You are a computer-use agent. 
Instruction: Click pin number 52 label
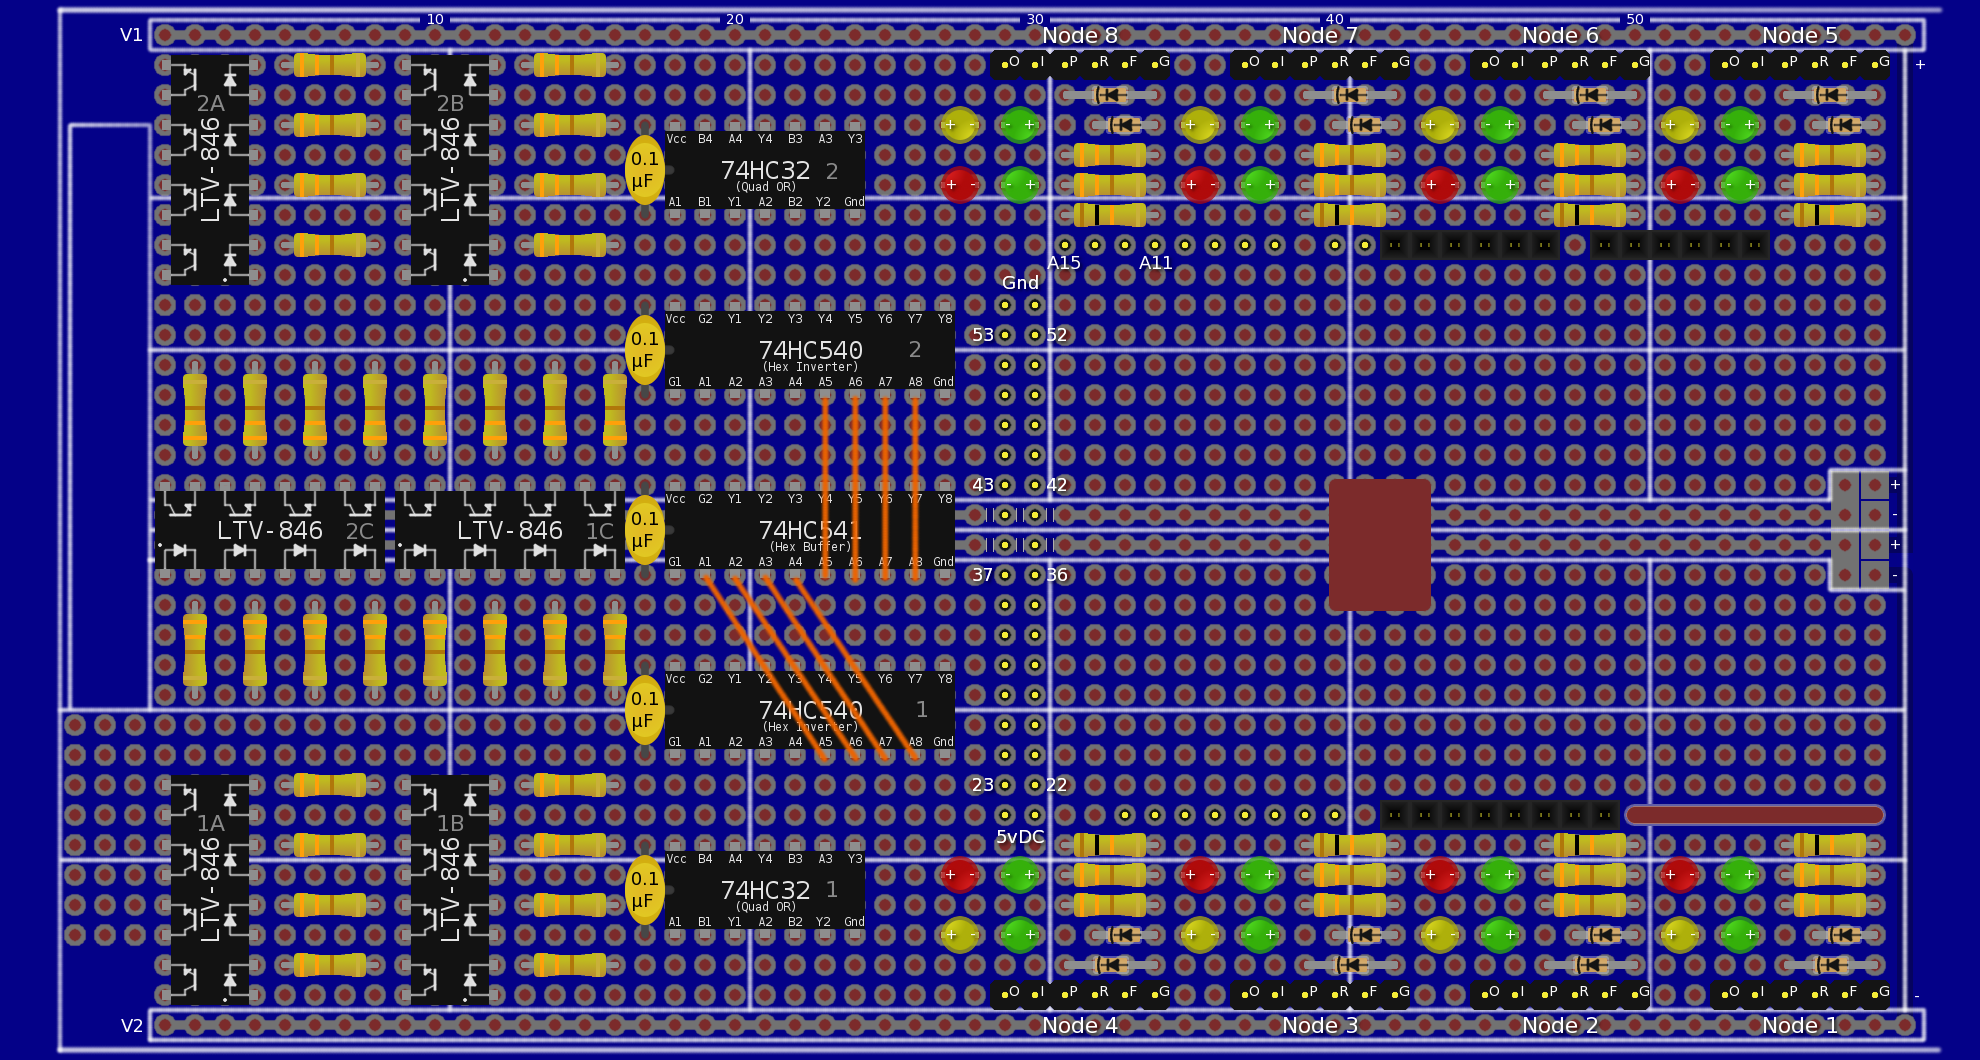click(x=1057, y=335)
